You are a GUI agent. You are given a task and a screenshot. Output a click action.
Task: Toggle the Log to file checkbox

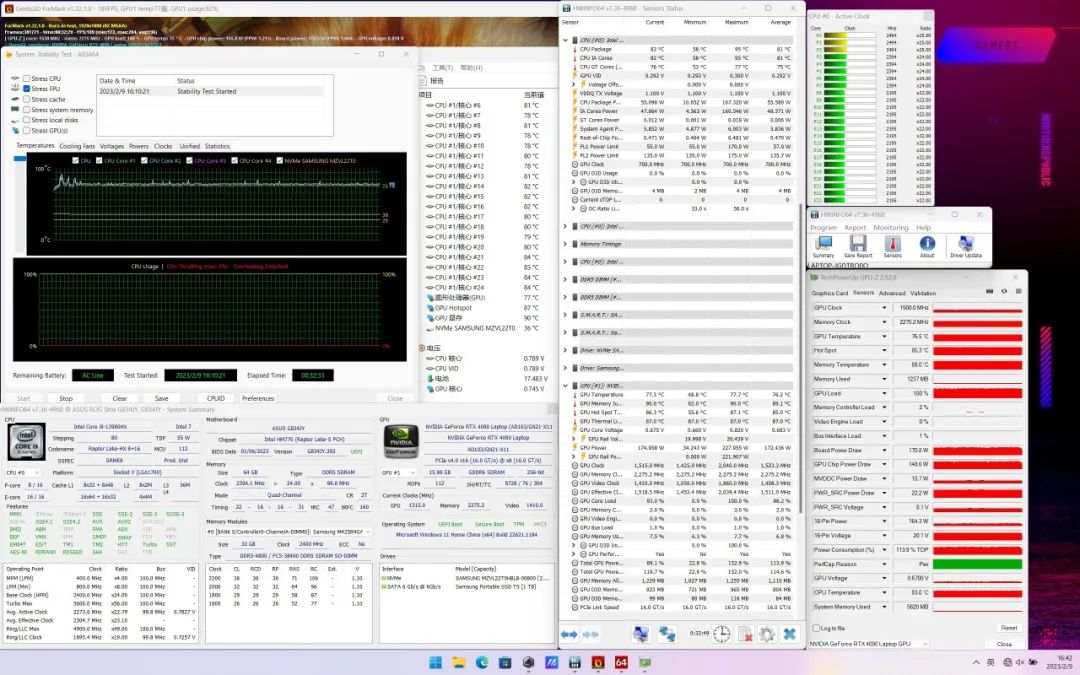(x=816, y=628)
